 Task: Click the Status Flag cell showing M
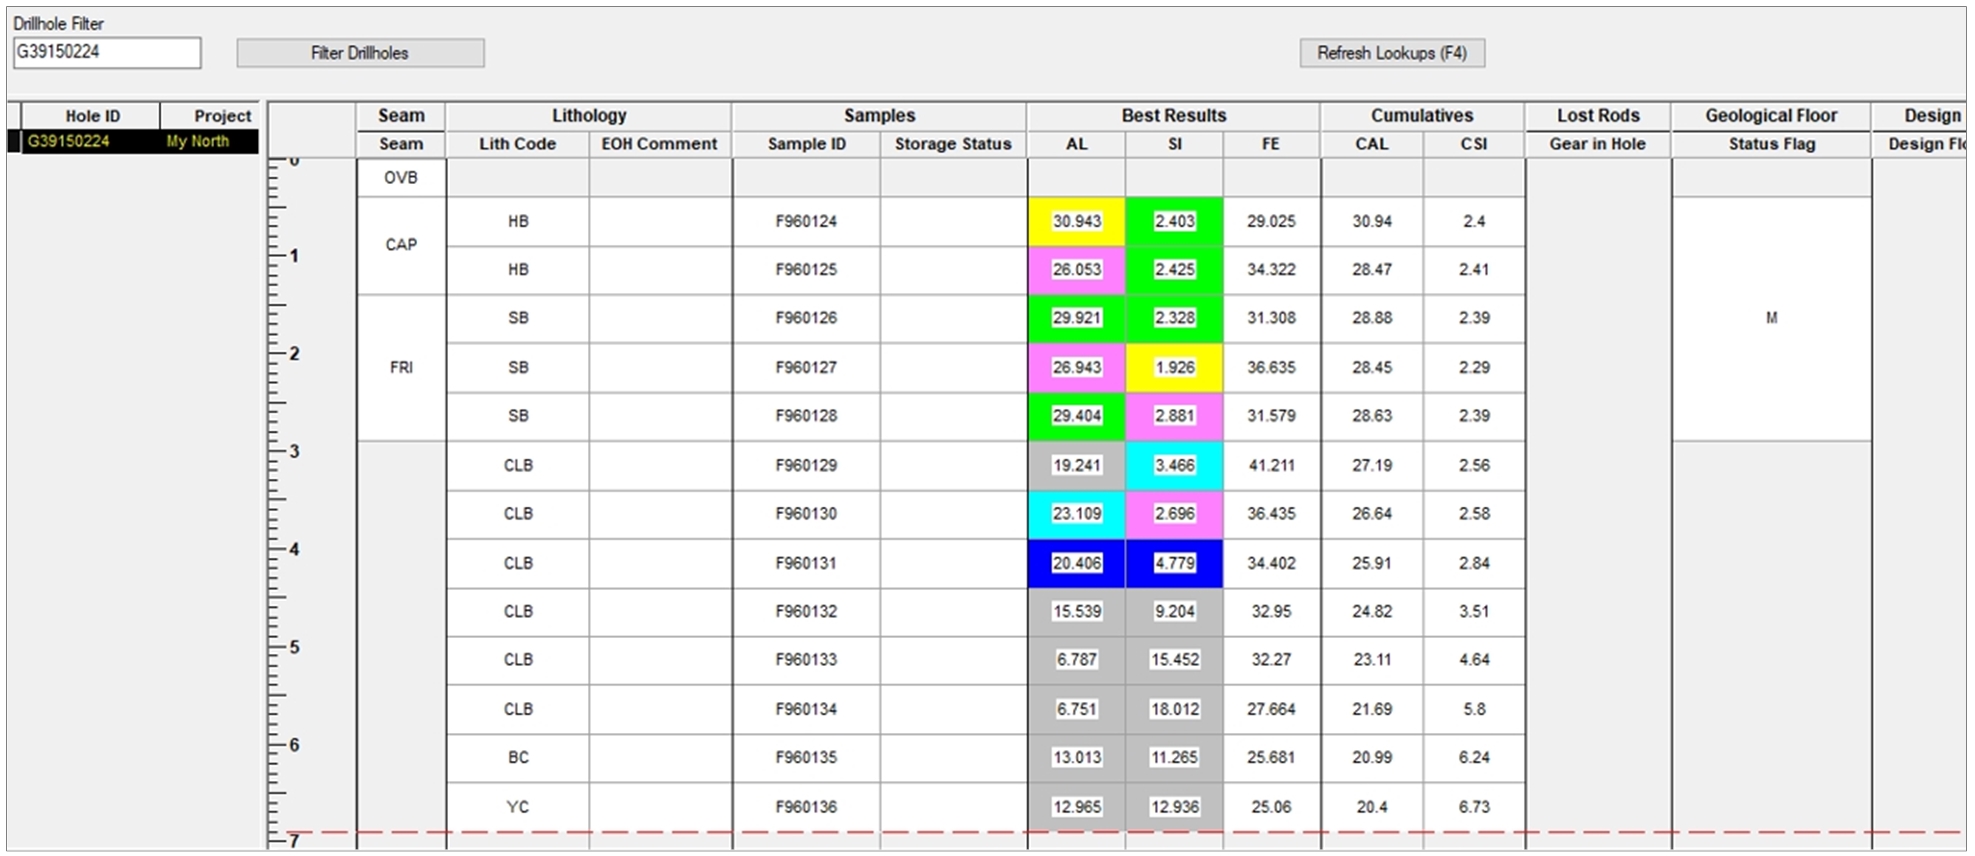(1771, 318)
